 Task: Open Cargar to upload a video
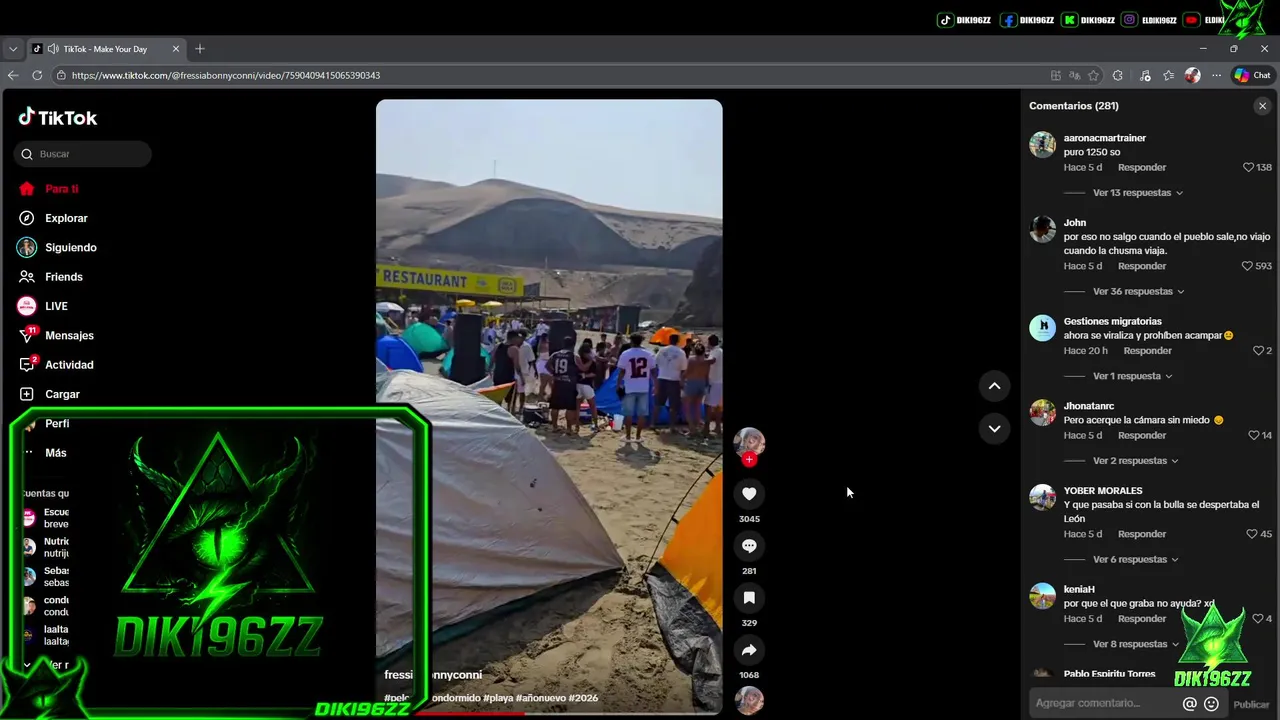pyautogui.click(x=62, y=394)
